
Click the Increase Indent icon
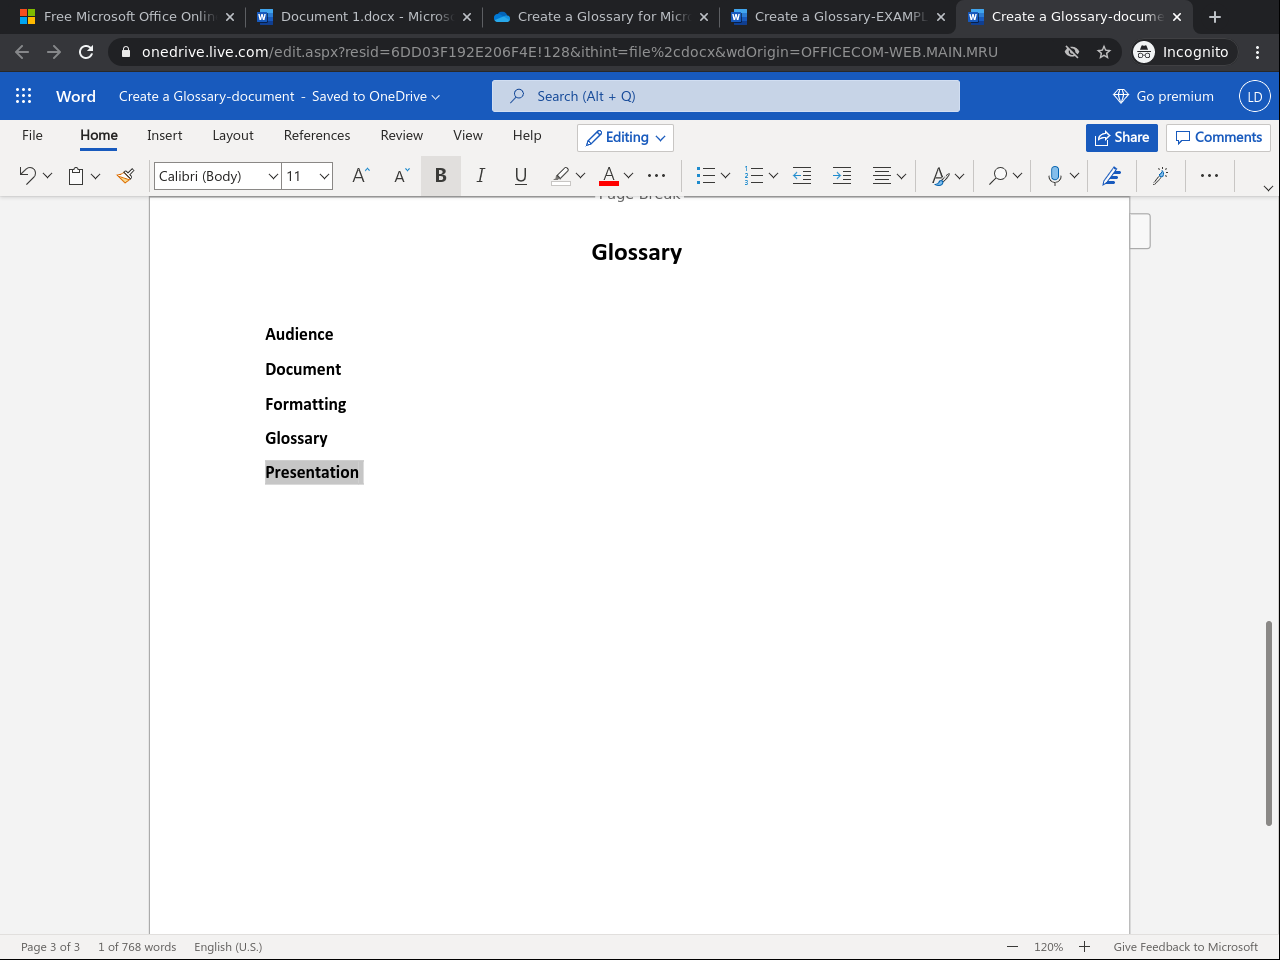click(842, 176)
